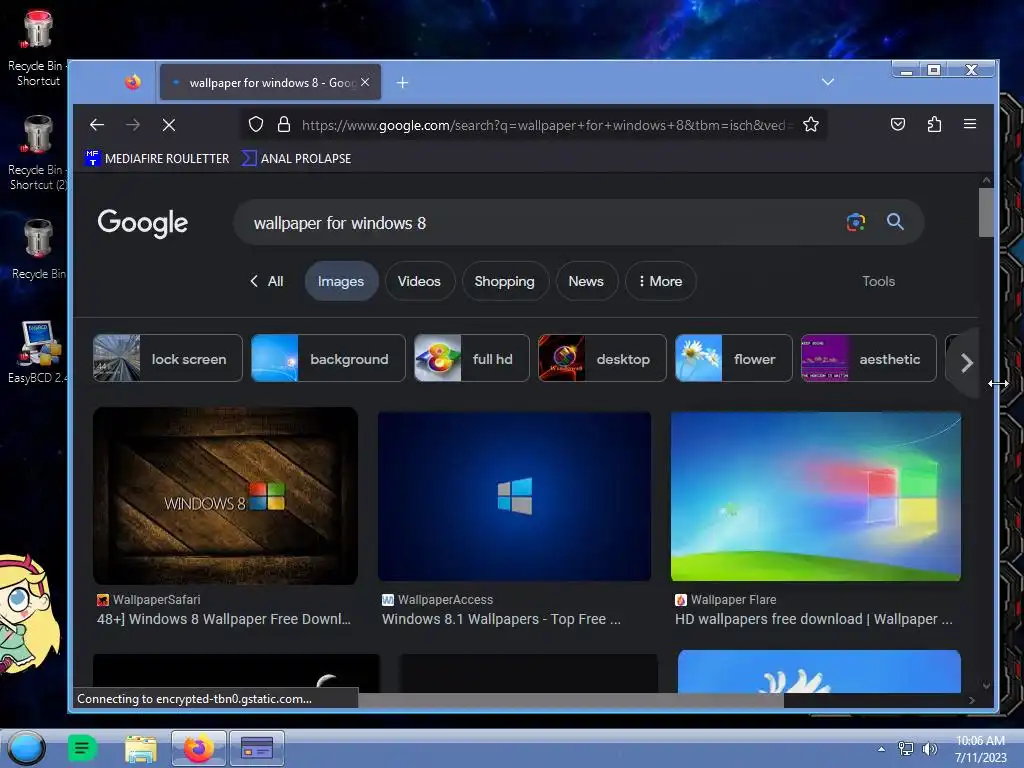
Task: Select the Recycle Bin - Shortcut (2) icon
Action: (x=38, y=152)
